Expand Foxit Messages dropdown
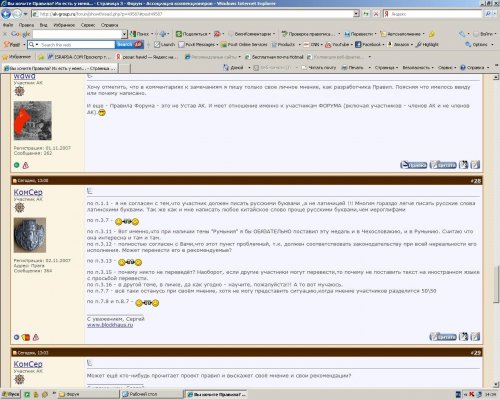The image size is (500, 400). (x=217, y=45)
